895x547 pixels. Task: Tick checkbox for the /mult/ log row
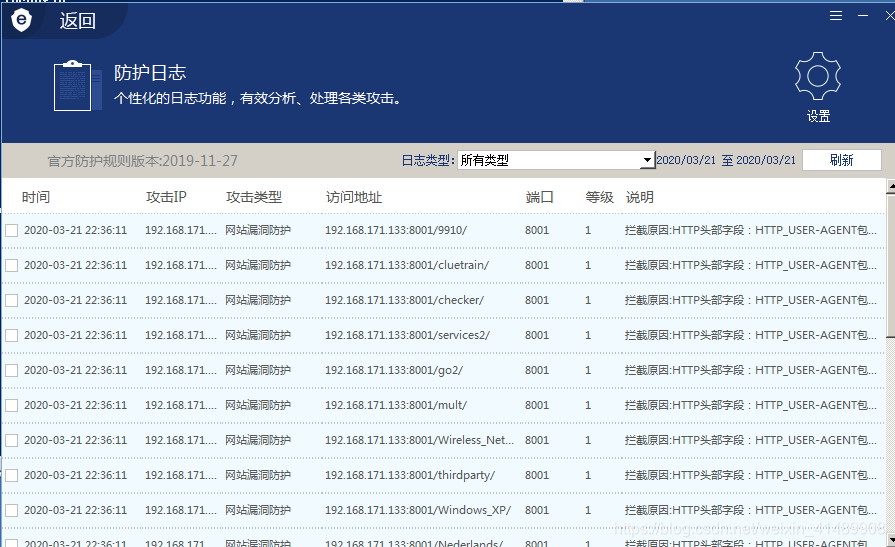(x=11, y=405)
